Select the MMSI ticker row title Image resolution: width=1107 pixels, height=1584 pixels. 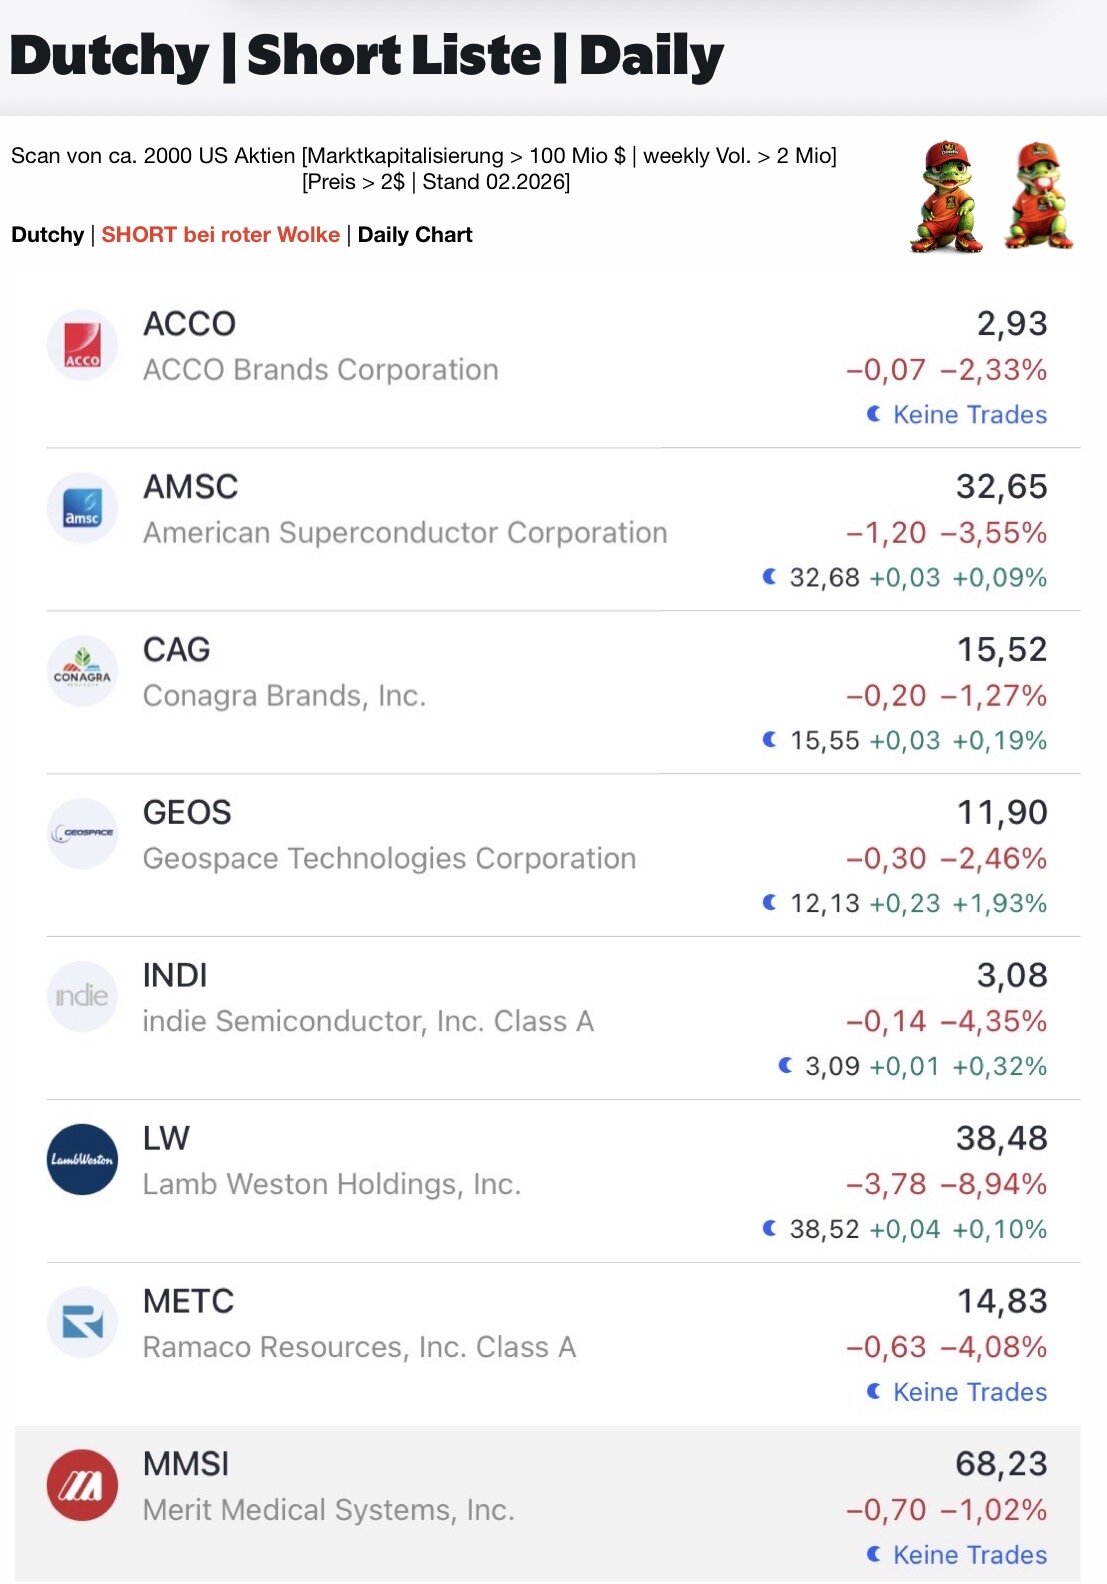click(x=186, y=1464)
